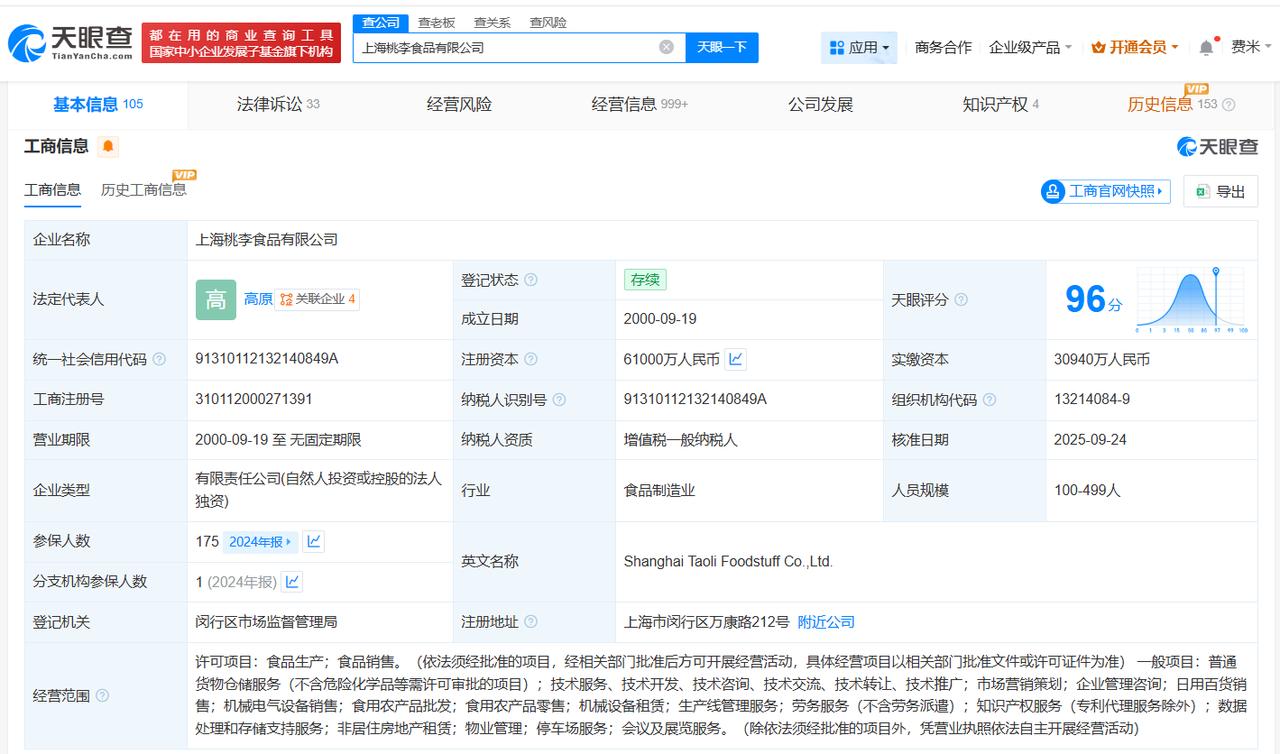
Task: Expand the 企业级产品 menu
Action: tap(1030, 47)
